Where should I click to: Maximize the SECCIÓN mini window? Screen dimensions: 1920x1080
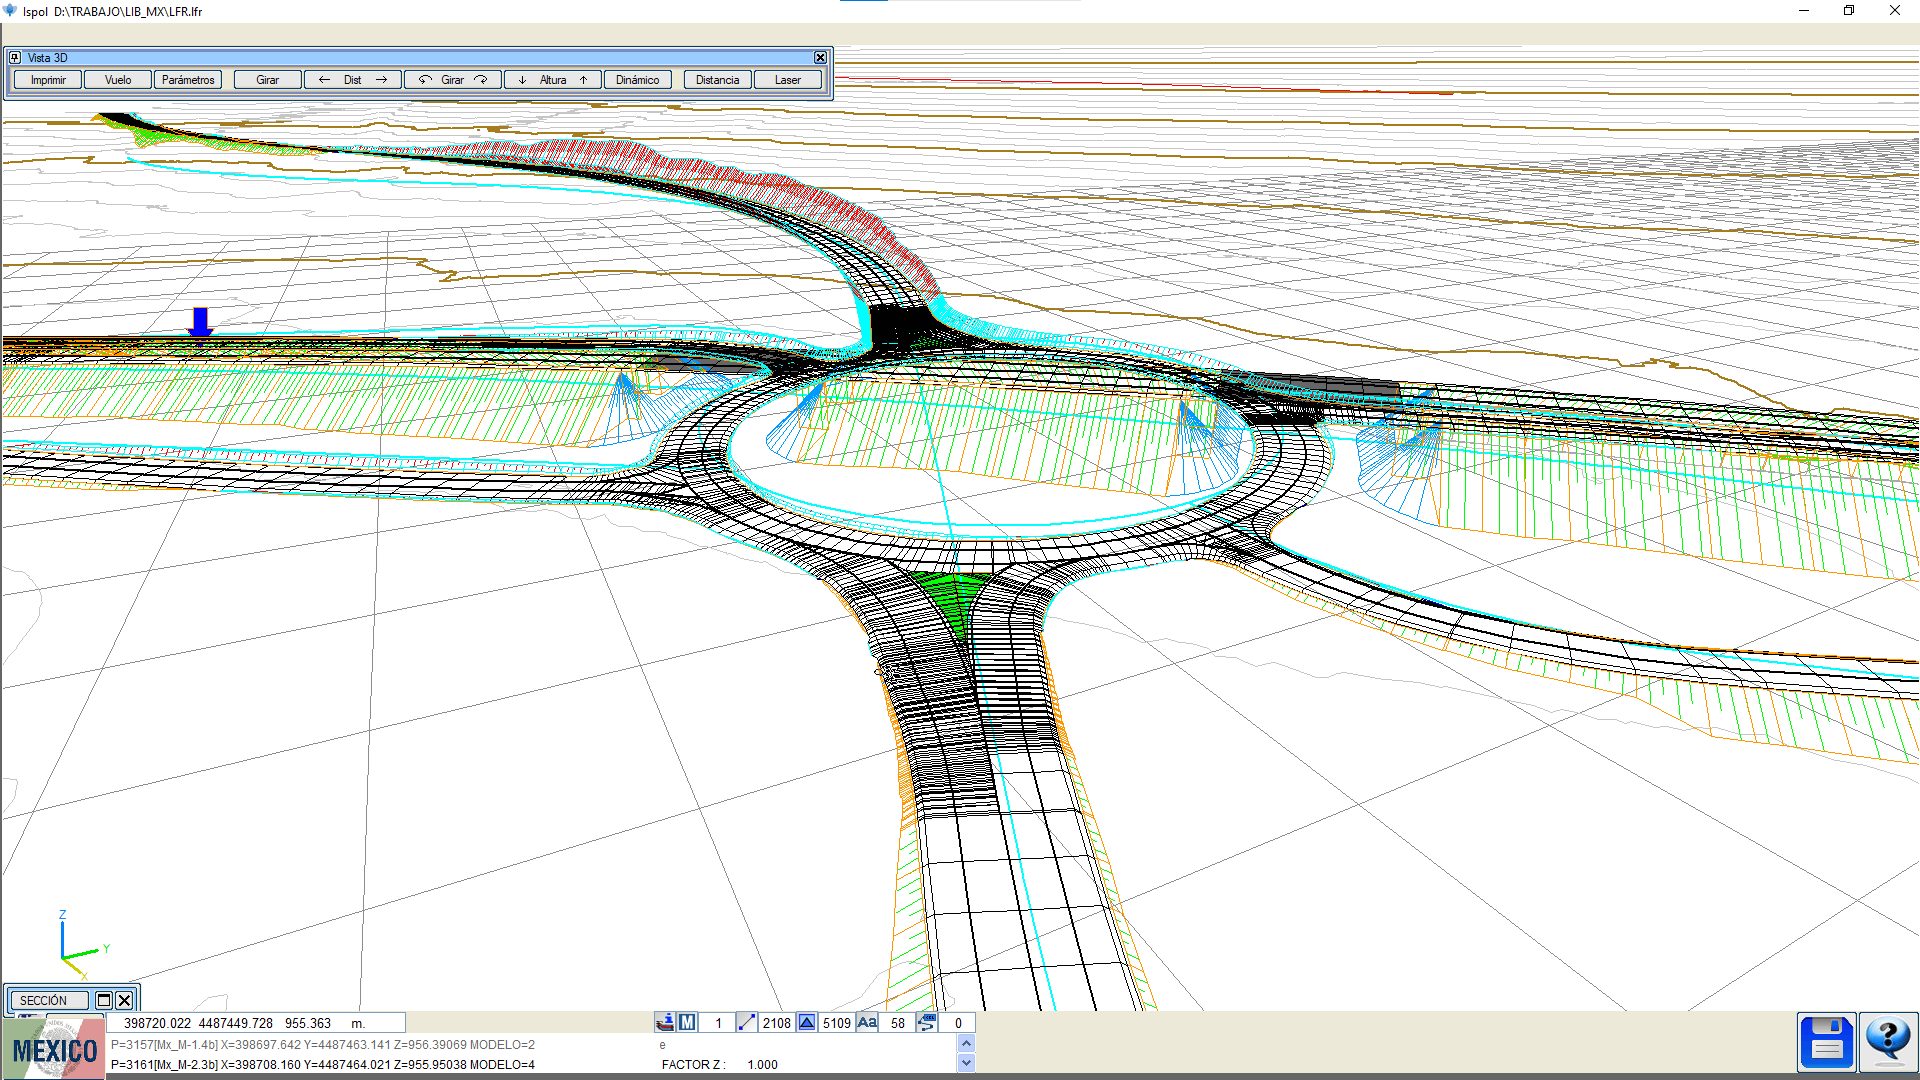[x=104, y=1000]
